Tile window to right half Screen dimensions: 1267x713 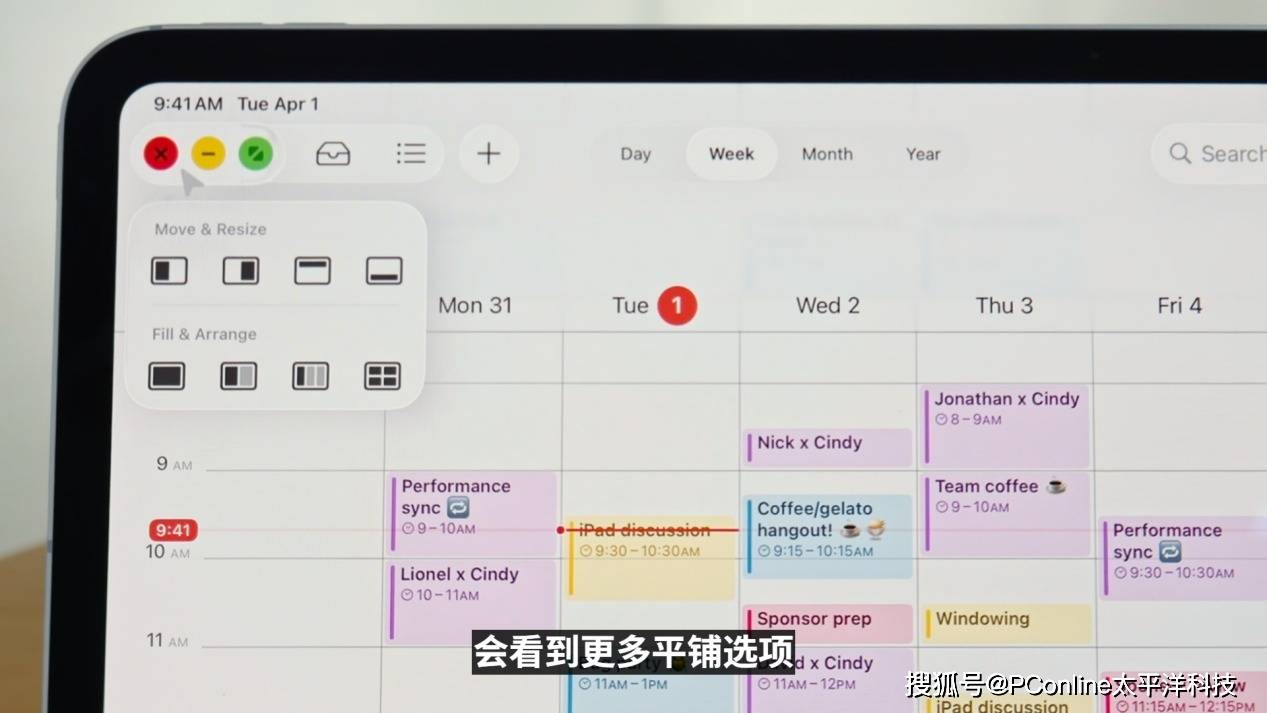[241, 270]
